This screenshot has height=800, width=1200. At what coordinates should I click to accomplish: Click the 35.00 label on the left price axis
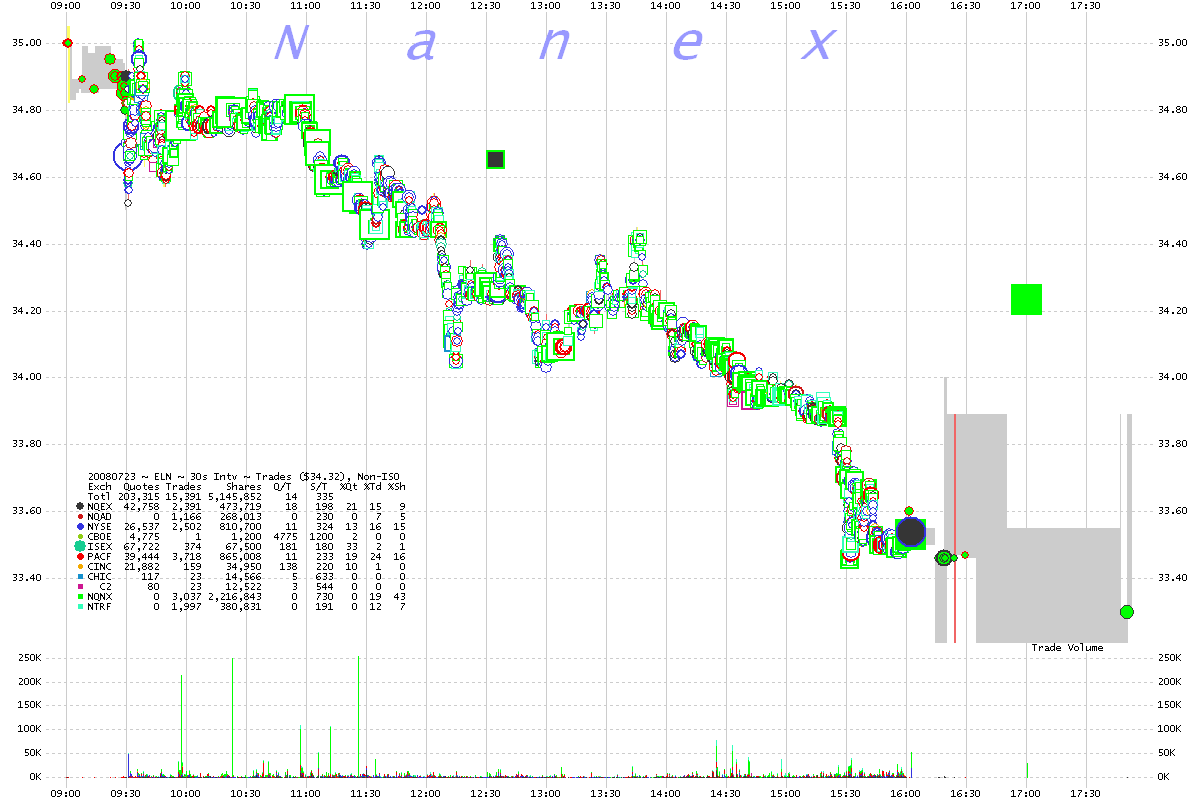pos(26,43)
